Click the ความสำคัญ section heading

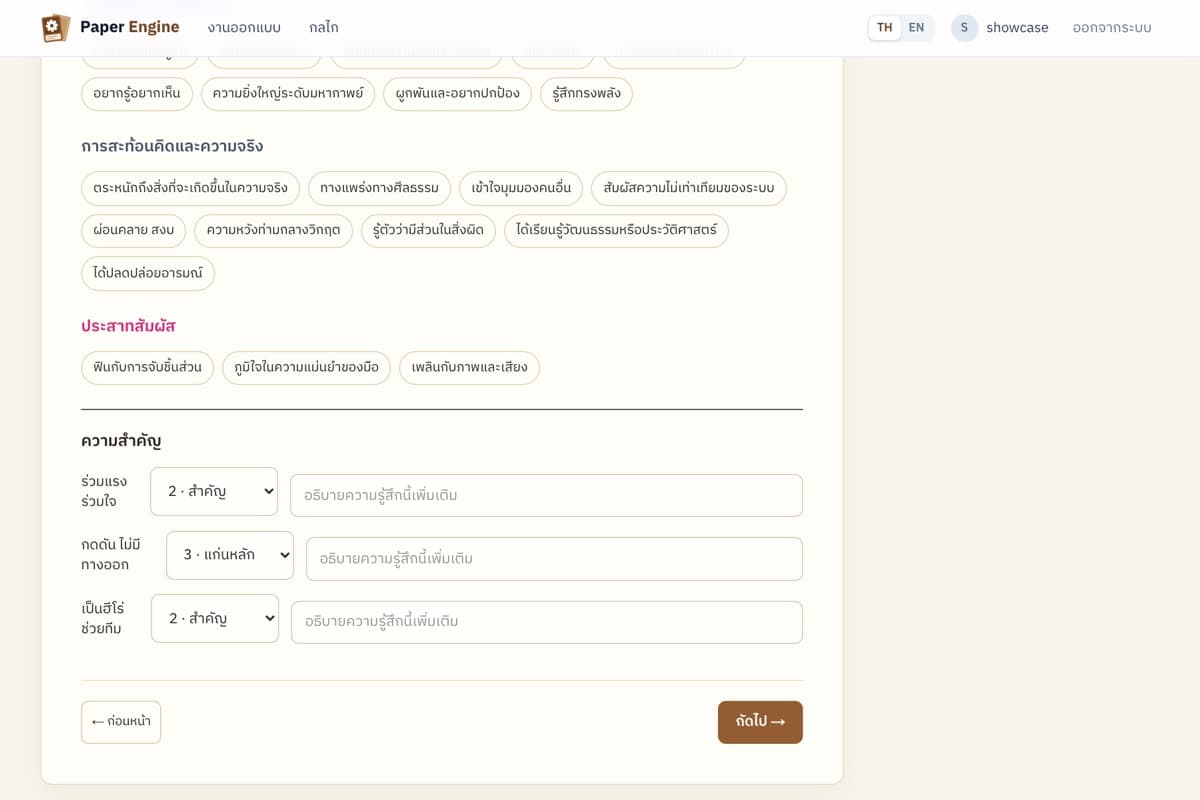(121, 441)
